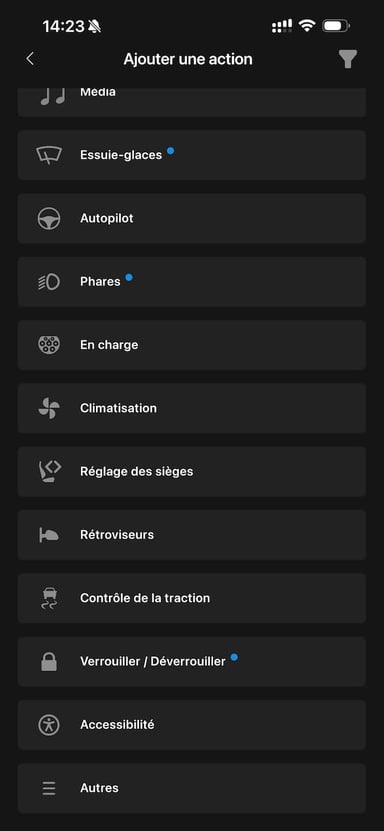Tap the steering wheel Autopilot icon
The height and width of the screenshot is (831, 384).
(x=49, y=218)
